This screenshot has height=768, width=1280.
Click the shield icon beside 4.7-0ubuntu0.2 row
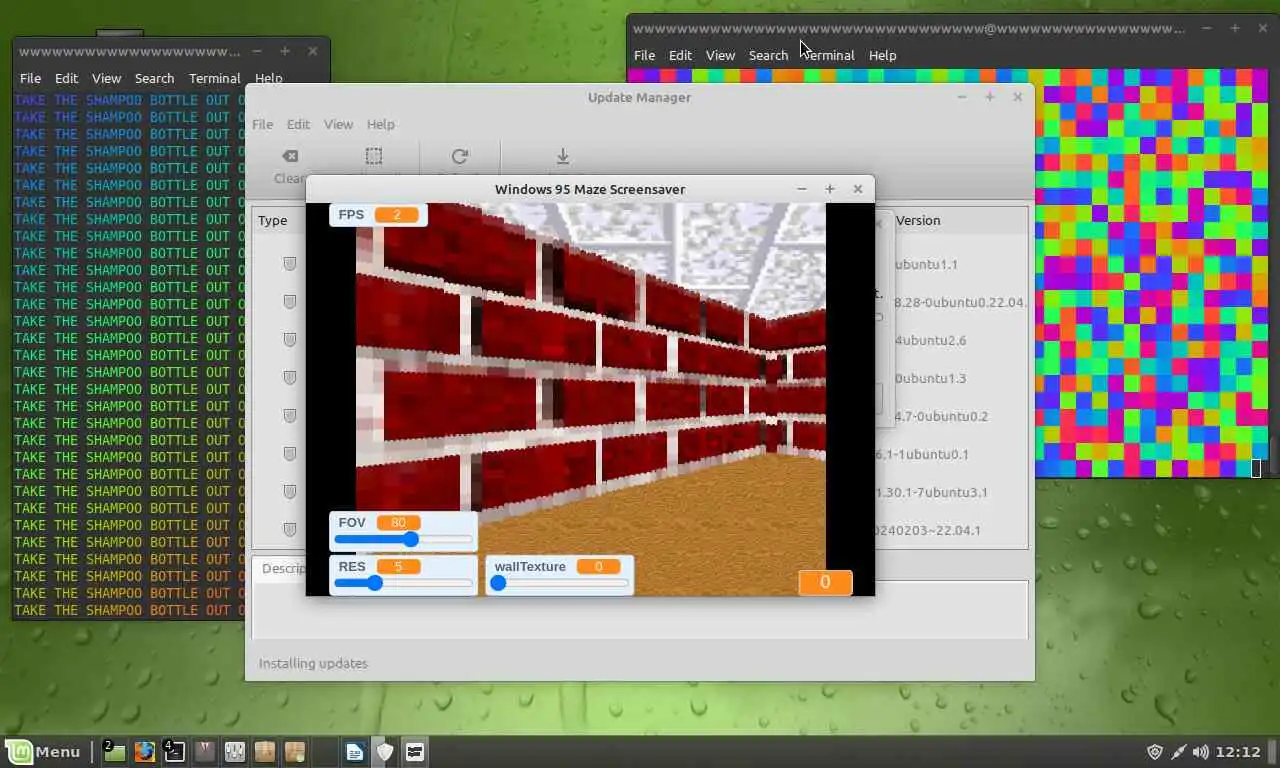(289, 416)
